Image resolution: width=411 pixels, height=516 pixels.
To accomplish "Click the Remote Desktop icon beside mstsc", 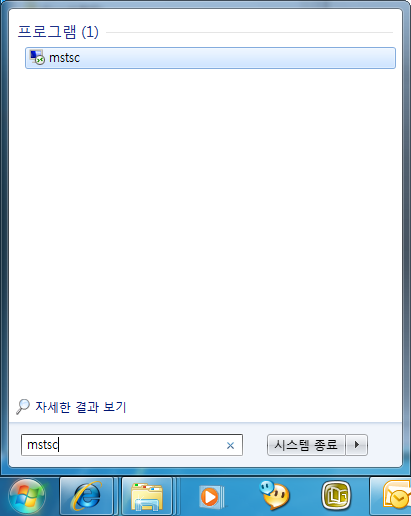I will click(37, 58).
